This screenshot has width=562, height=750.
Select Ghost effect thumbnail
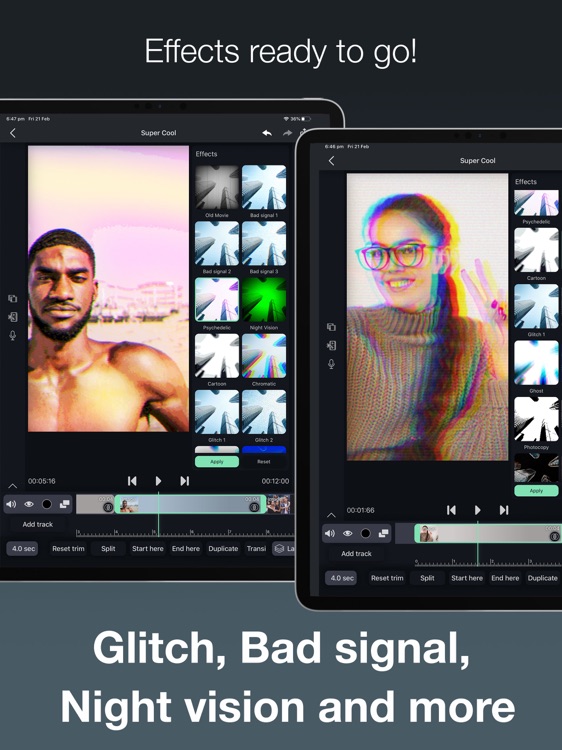pyautogui.click(x=536, y=363)
